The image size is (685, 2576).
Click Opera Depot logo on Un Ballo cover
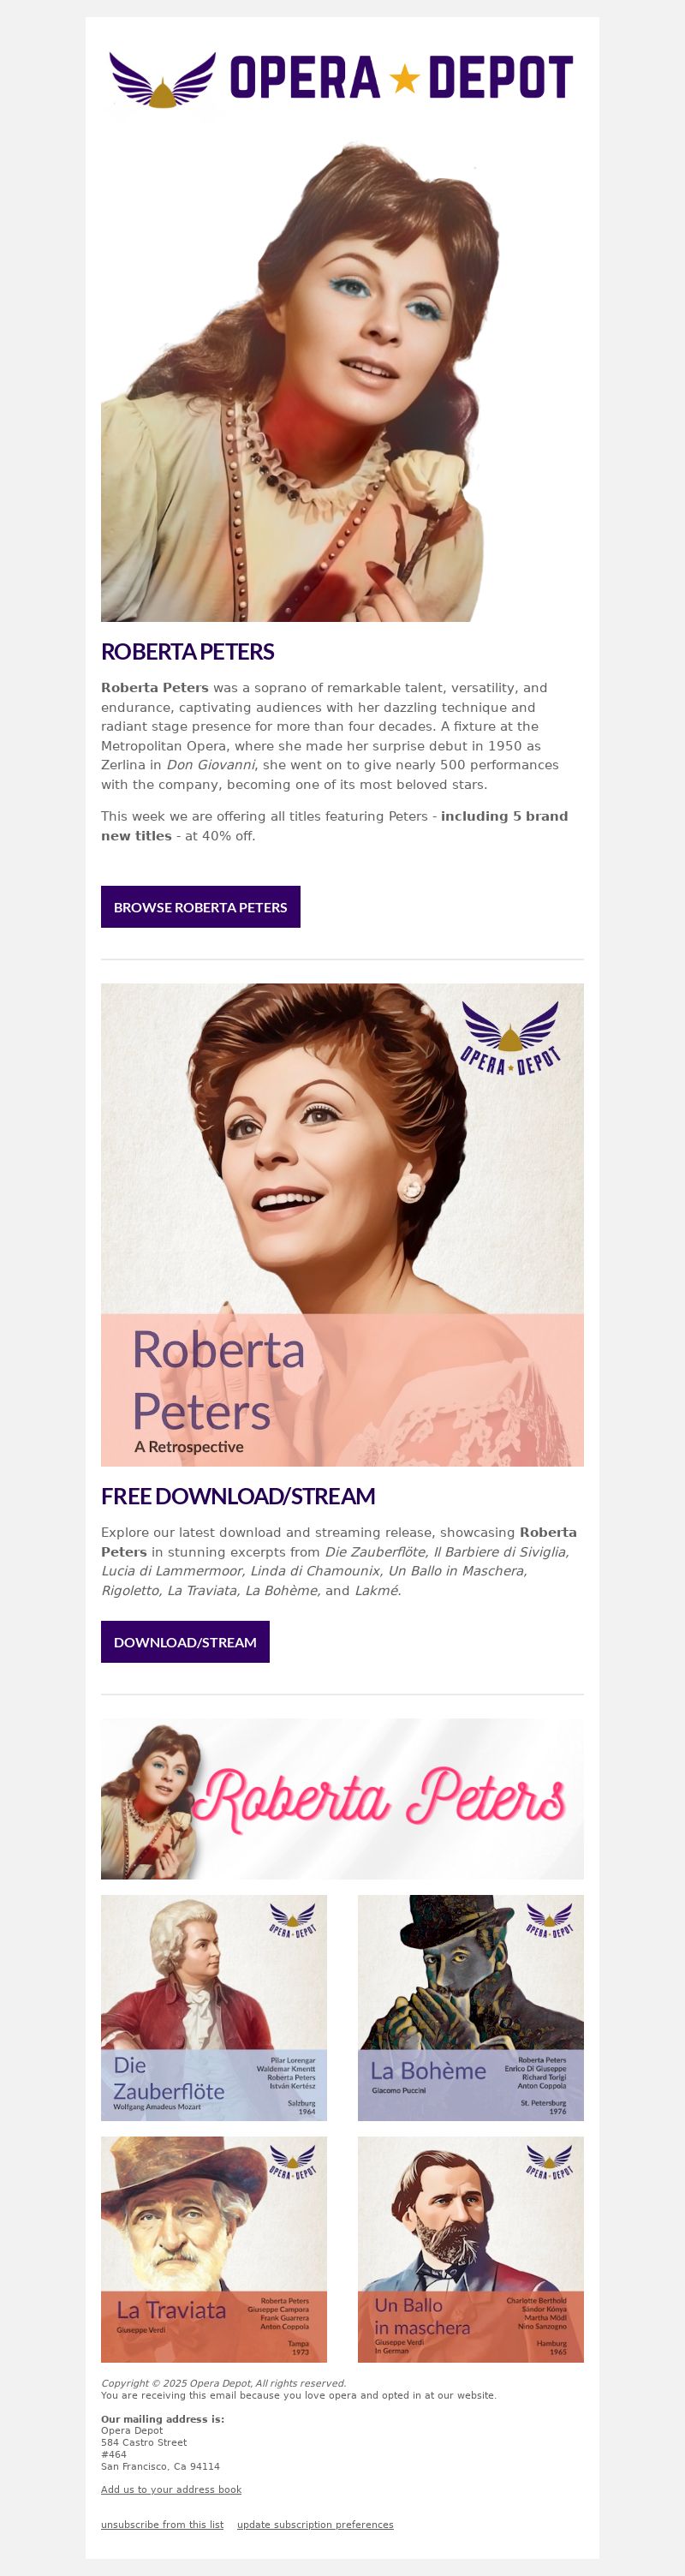550,2162
